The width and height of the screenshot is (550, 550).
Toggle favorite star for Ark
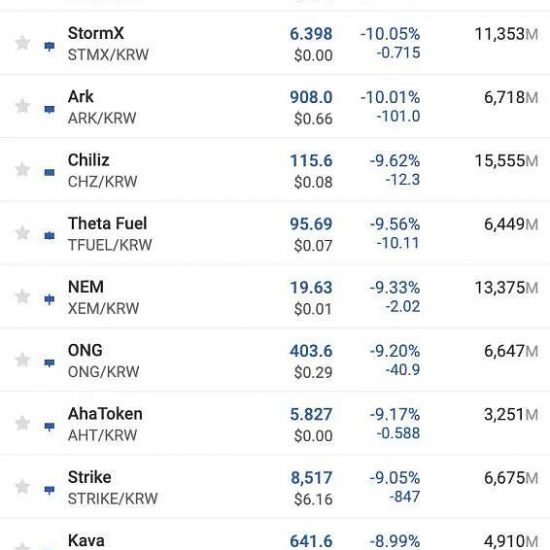(x=23, y=106)
